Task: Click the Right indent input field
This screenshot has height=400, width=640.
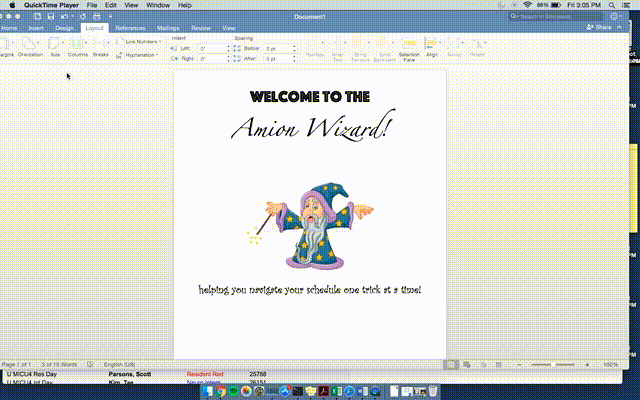Action: (212, 59)
